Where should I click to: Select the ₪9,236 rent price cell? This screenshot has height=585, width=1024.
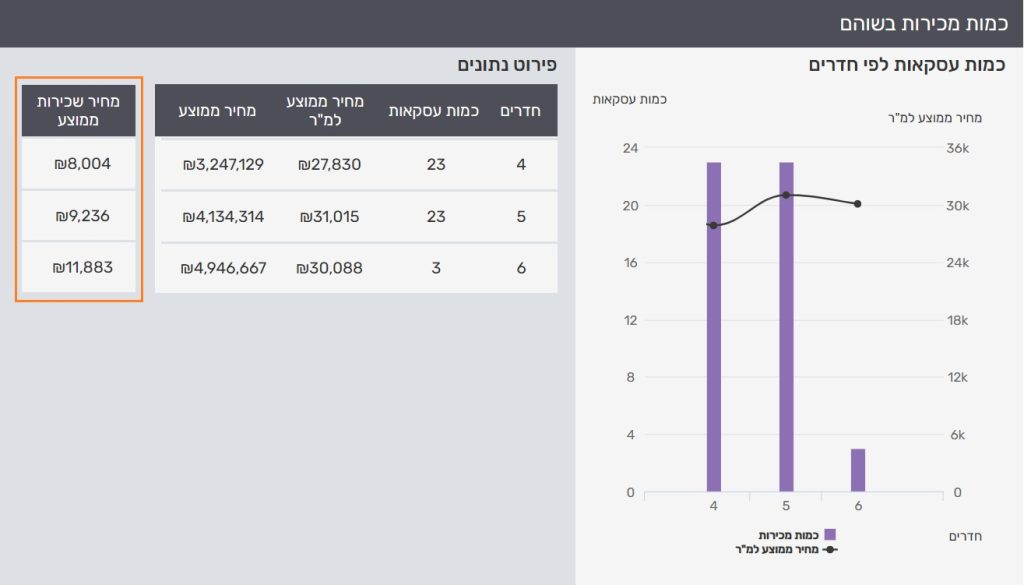[79, 216]
